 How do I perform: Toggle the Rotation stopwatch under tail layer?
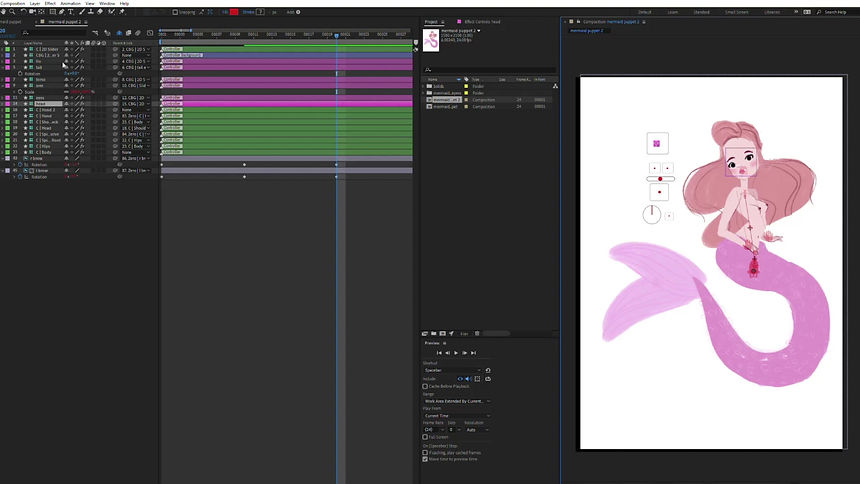pyautogui.click(x=20, y=74)
